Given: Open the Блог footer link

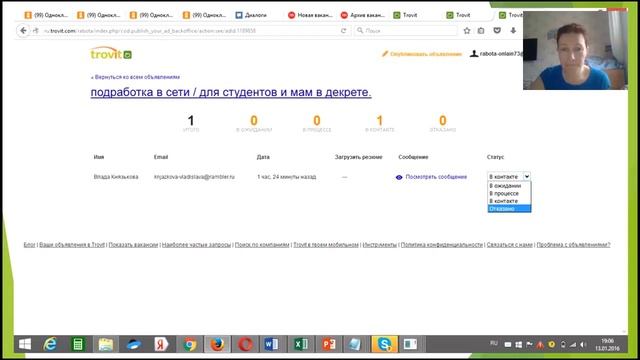Looking at the screenshot, I should [29, 245].
